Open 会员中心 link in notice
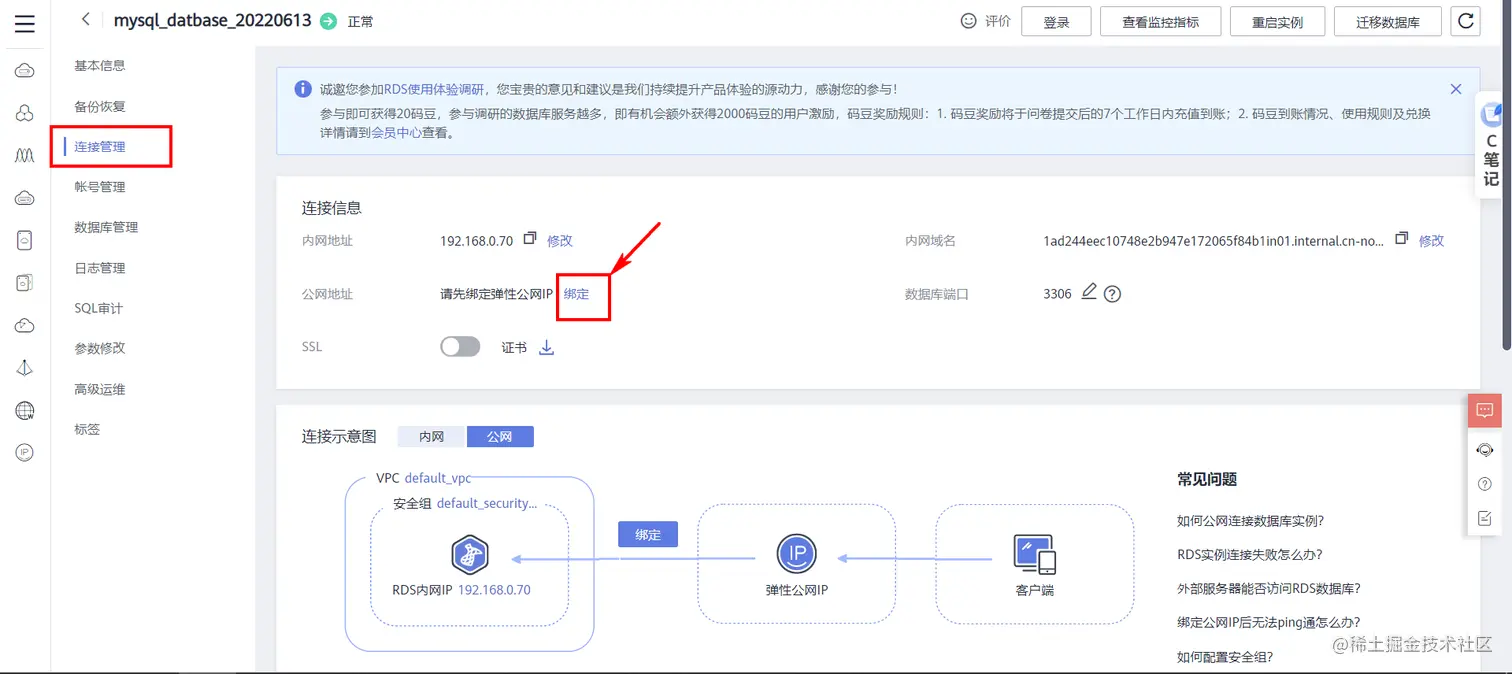This screenshot has width=1512, height=674. point(397,131)
